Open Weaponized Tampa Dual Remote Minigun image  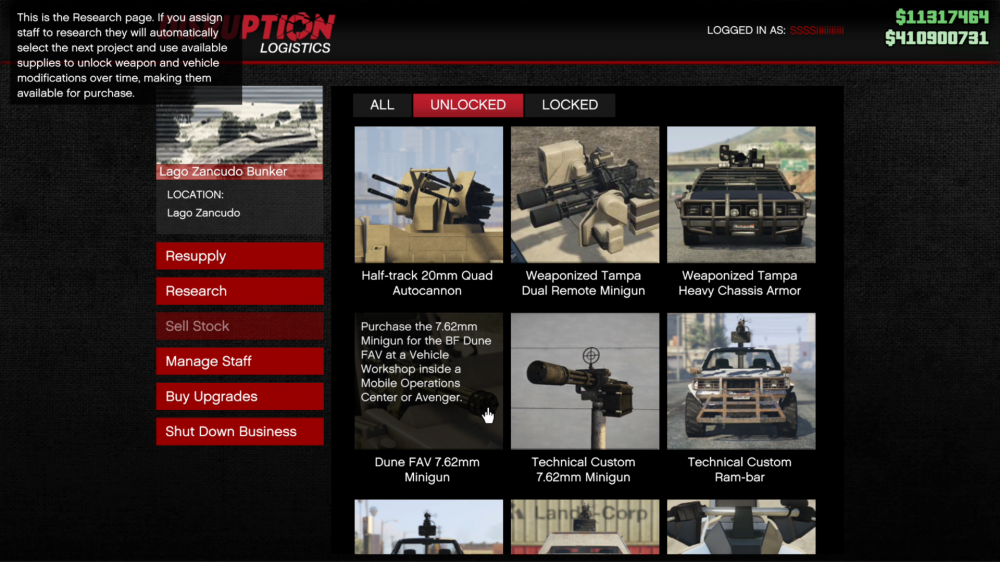pos(585,195)
